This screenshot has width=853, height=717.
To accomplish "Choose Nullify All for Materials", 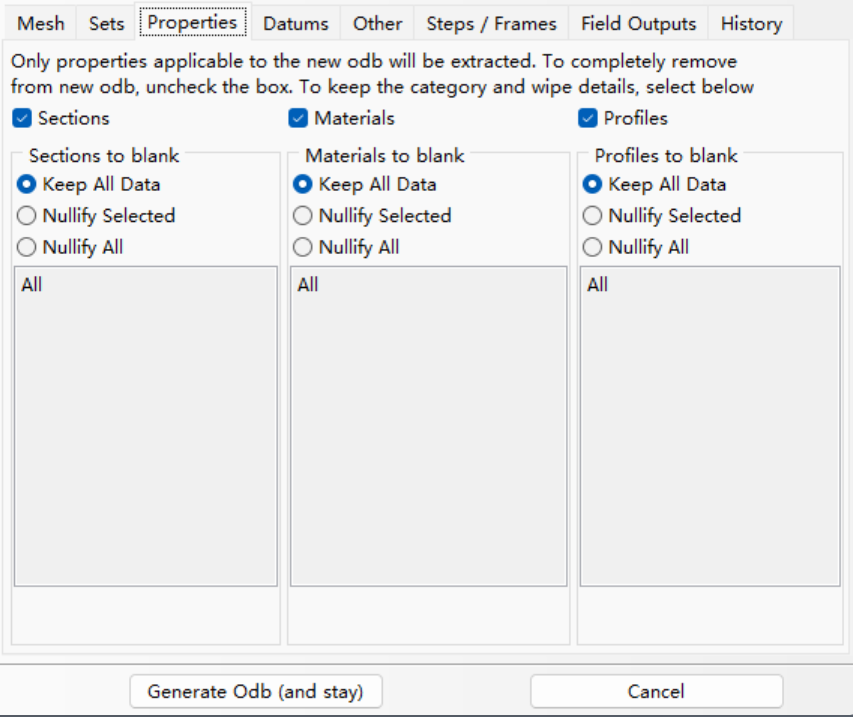I will [303, 247].
